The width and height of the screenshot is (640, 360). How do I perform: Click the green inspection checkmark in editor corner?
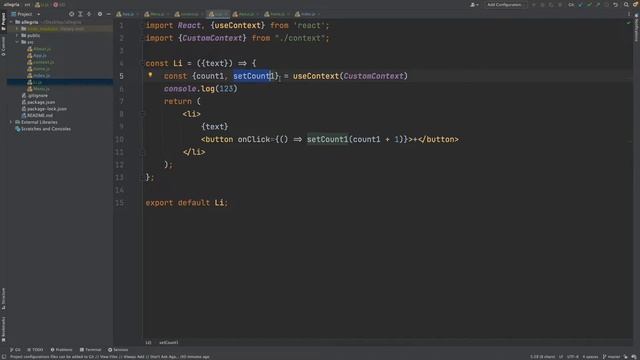click(628, 23)
